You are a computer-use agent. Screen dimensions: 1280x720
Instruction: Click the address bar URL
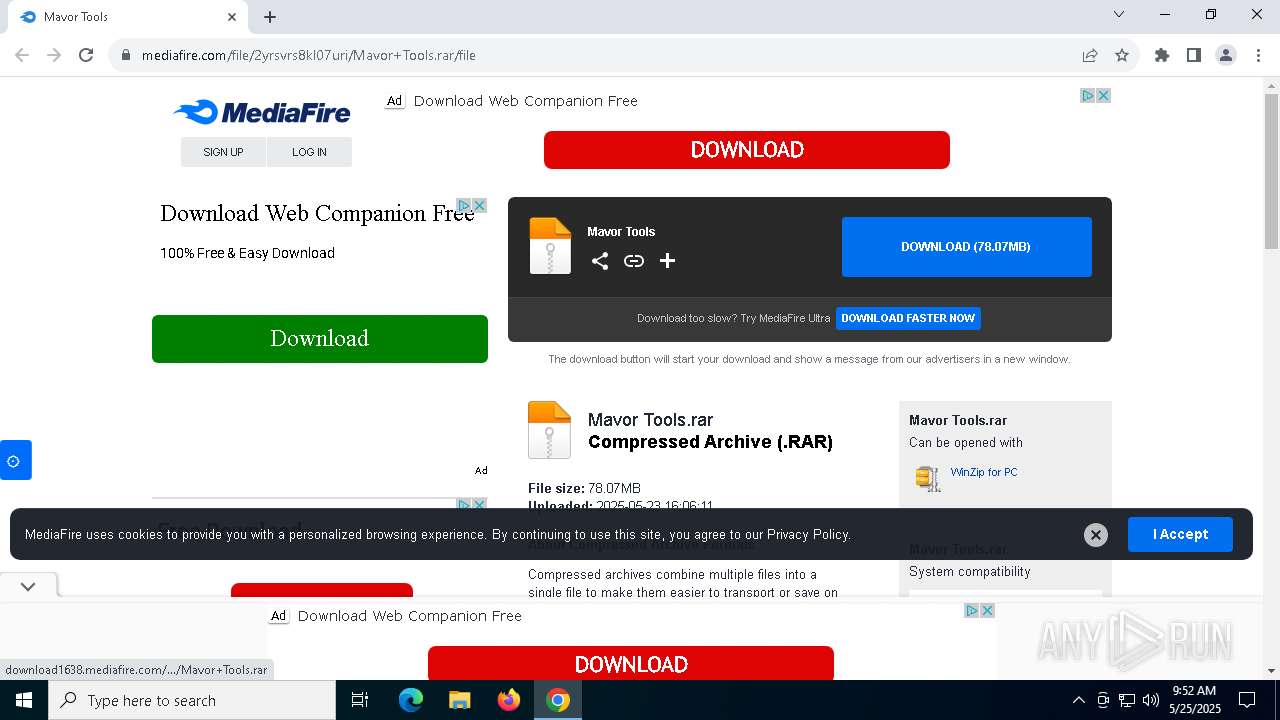[x=308, y=55]
